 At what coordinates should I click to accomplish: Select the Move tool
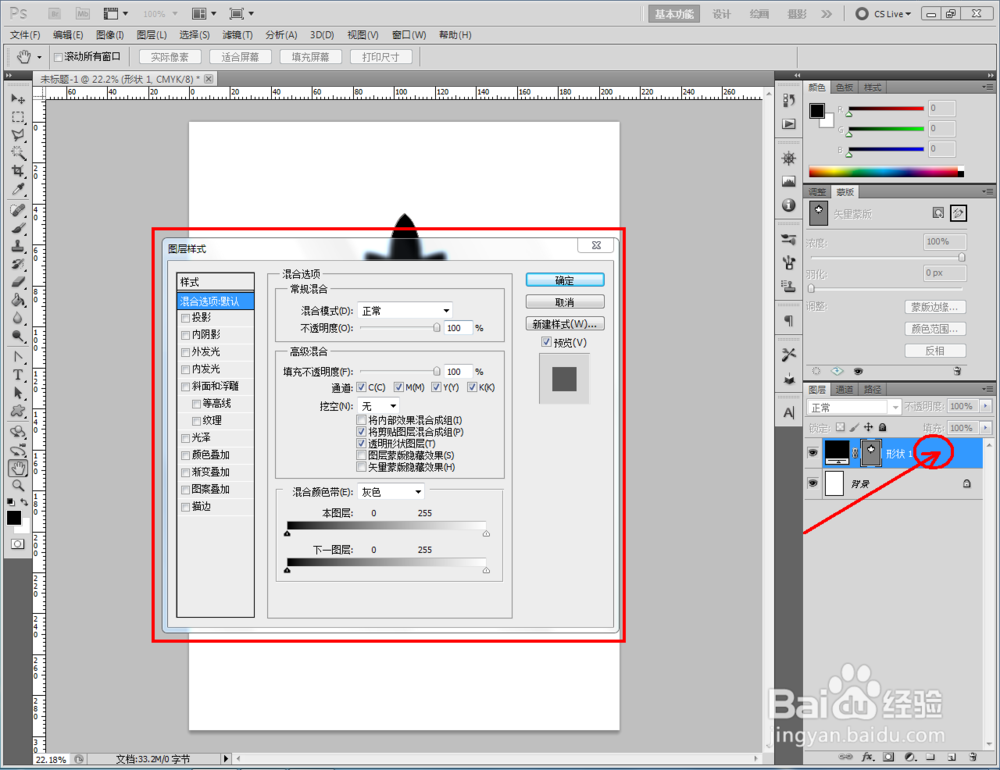(18, 97)
